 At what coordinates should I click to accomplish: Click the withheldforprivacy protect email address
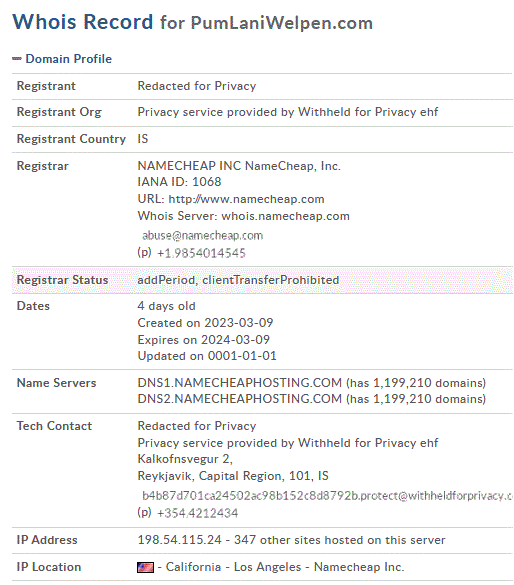pyautogui.click(x=327, y=495)
